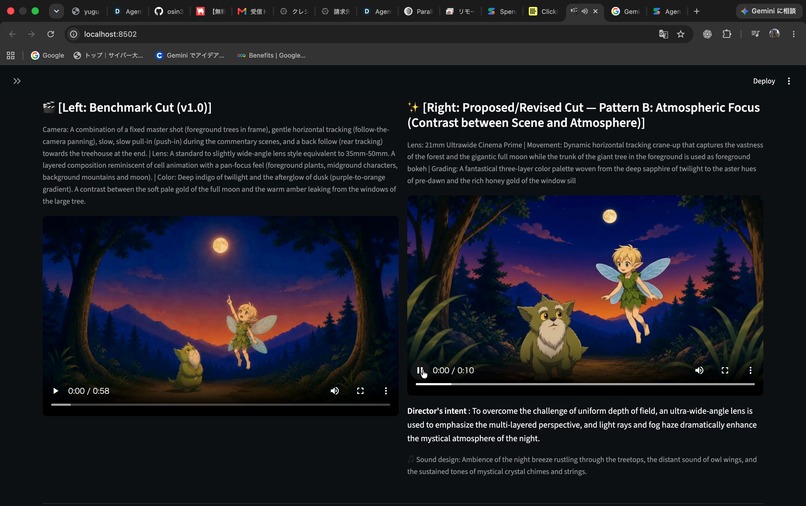
Task: Open the Benefits | Google bookmark
Action: [x=271, y=55]
